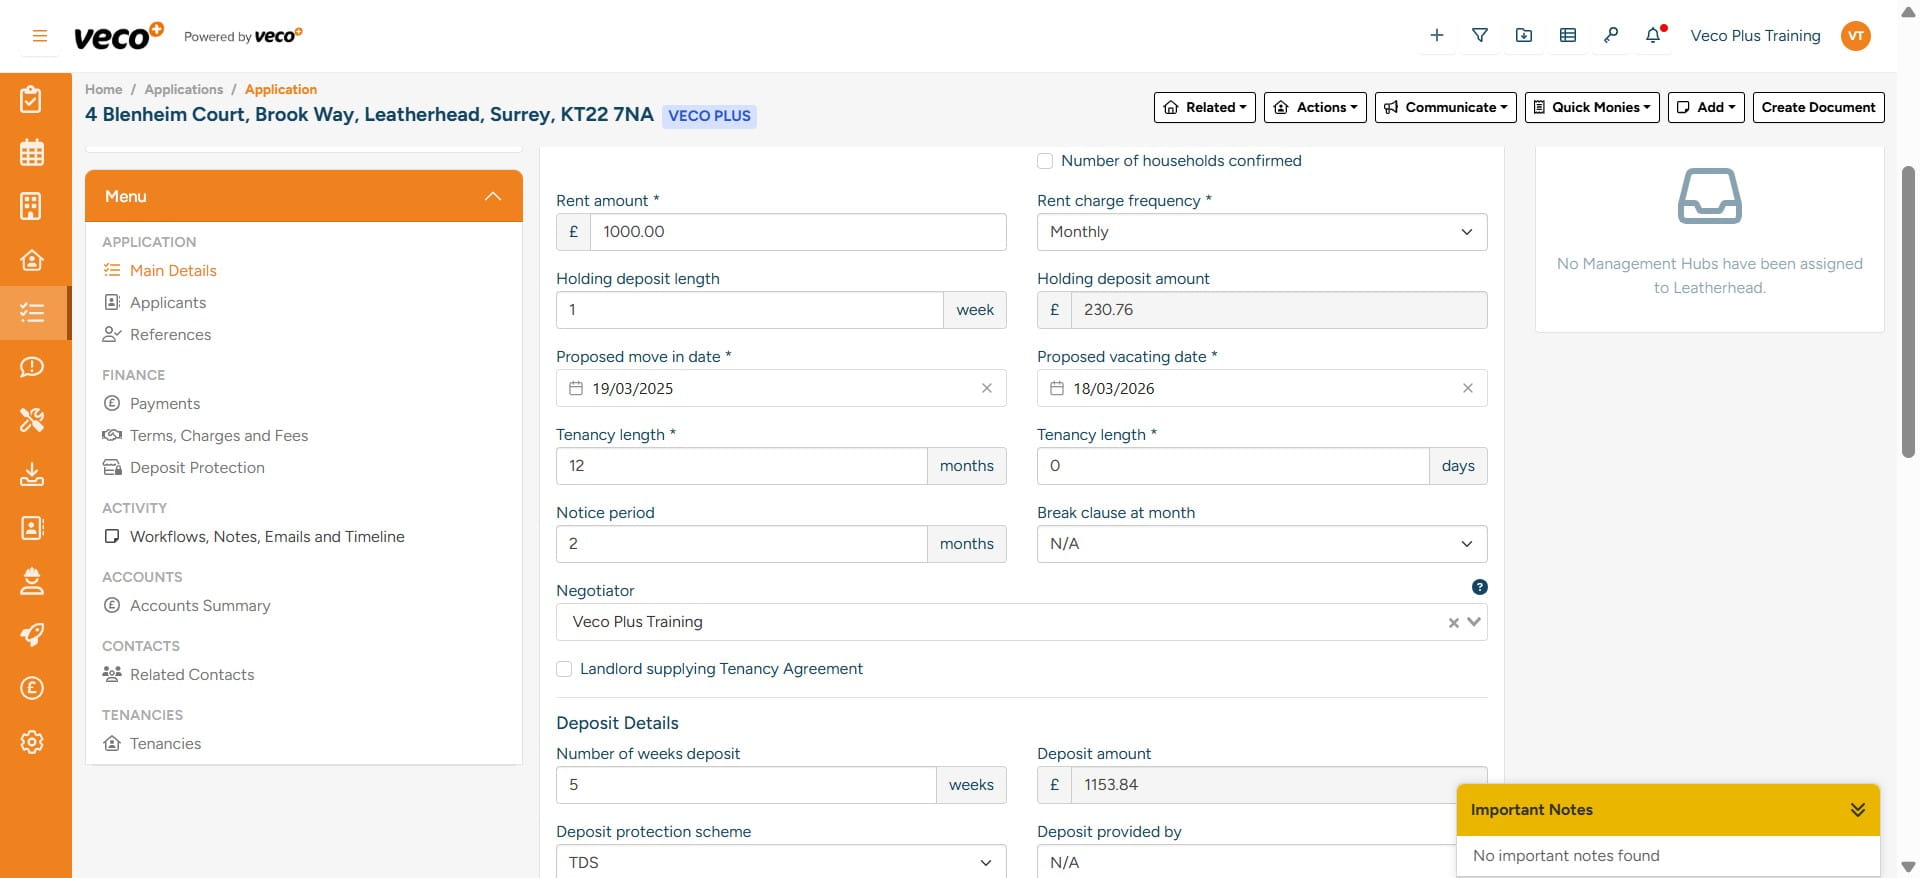Open the speech bubble alert sidebar icon

(32, 367)
